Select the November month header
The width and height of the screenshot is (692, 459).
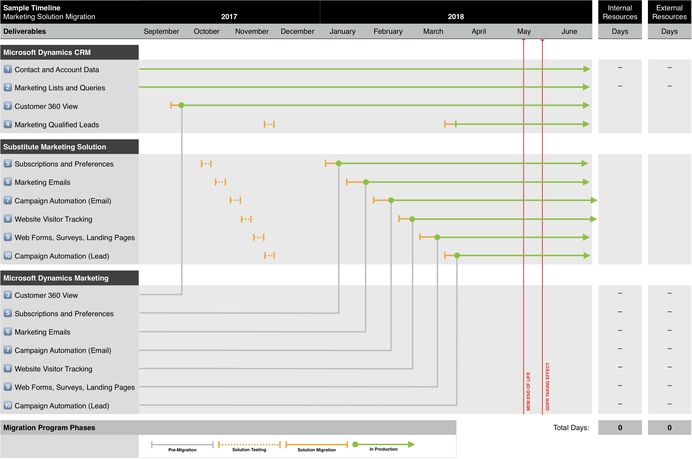[x=252, y=31]
